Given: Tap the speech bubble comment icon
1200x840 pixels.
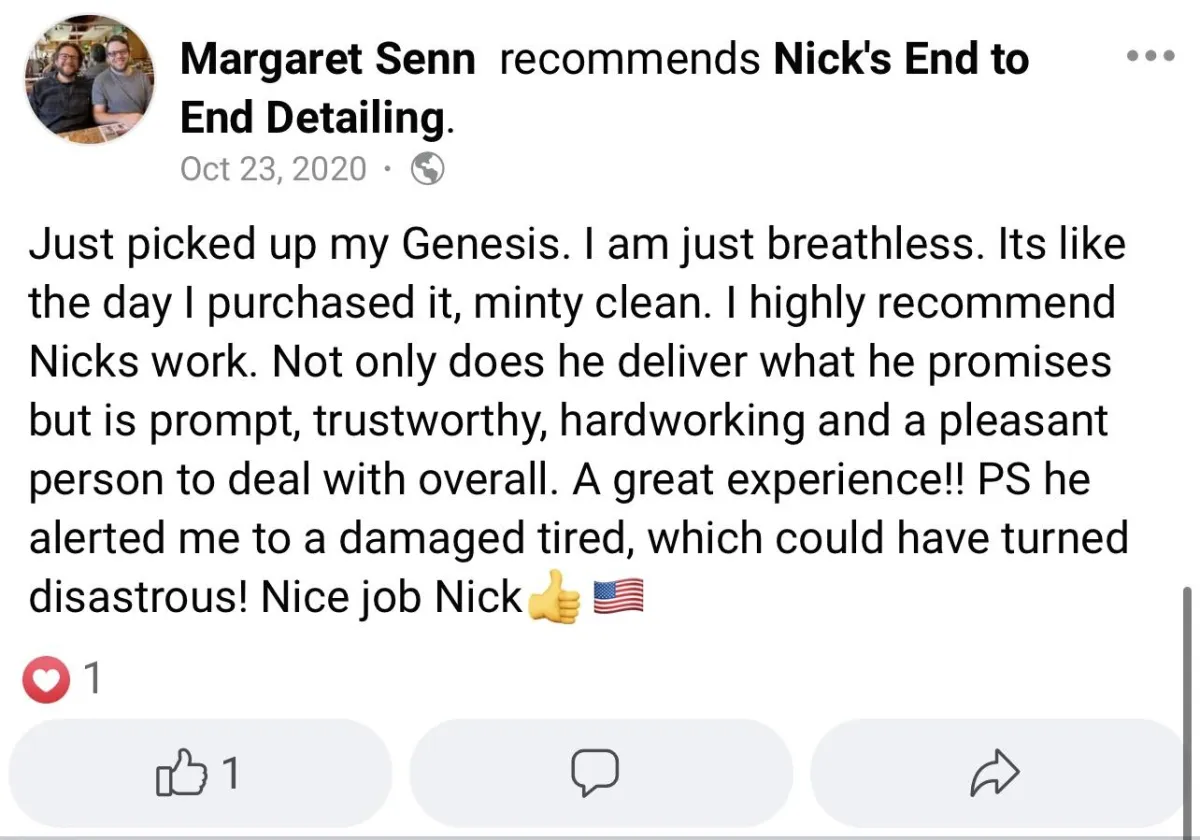Looking at the screenshot, I should coord(595,773).
